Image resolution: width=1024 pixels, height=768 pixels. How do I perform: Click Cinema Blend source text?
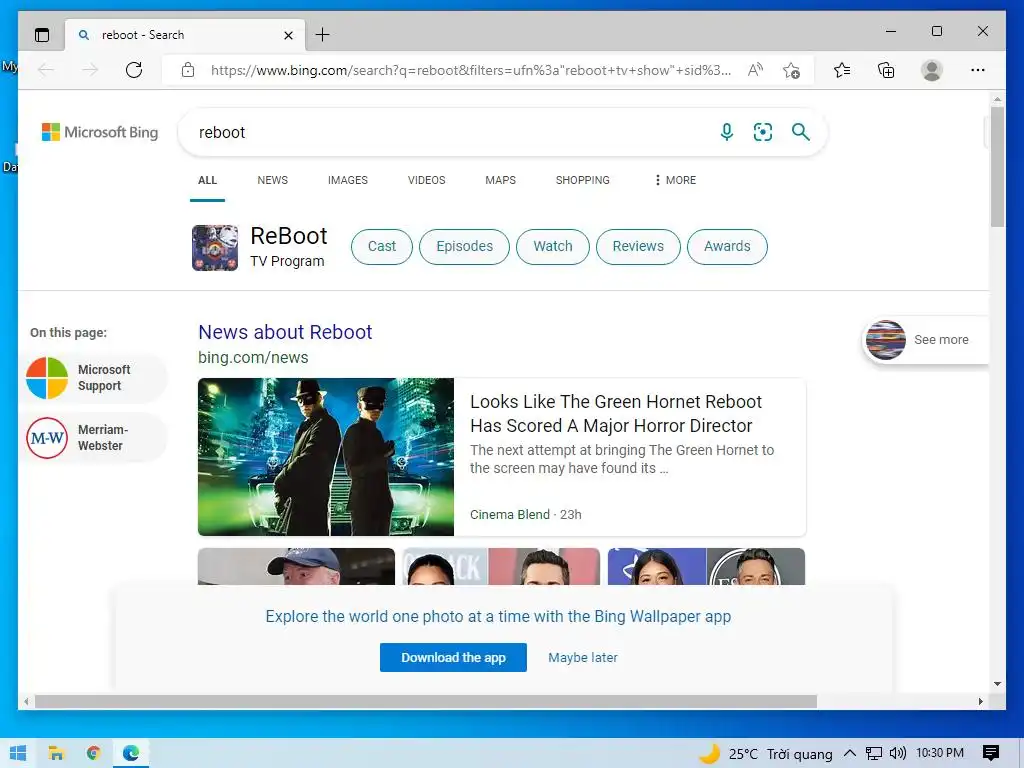pos(509,515)
